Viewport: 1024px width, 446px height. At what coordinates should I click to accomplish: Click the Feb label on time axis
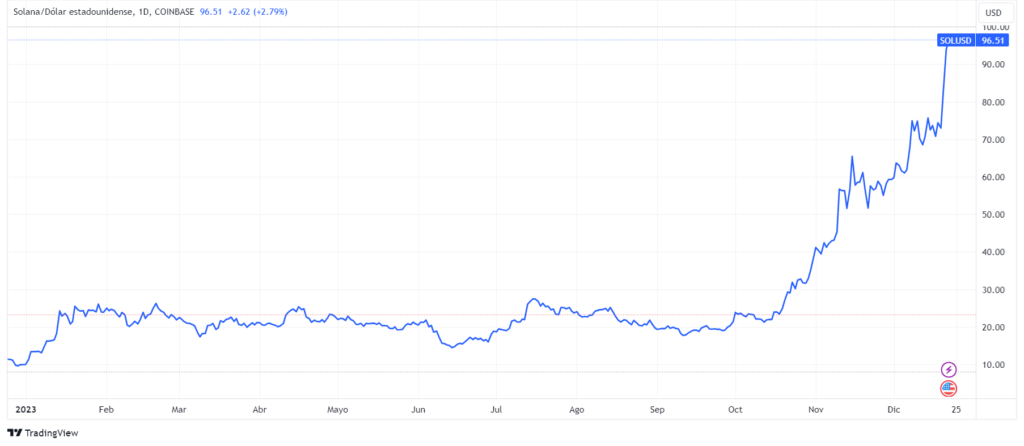coord(106,409)
